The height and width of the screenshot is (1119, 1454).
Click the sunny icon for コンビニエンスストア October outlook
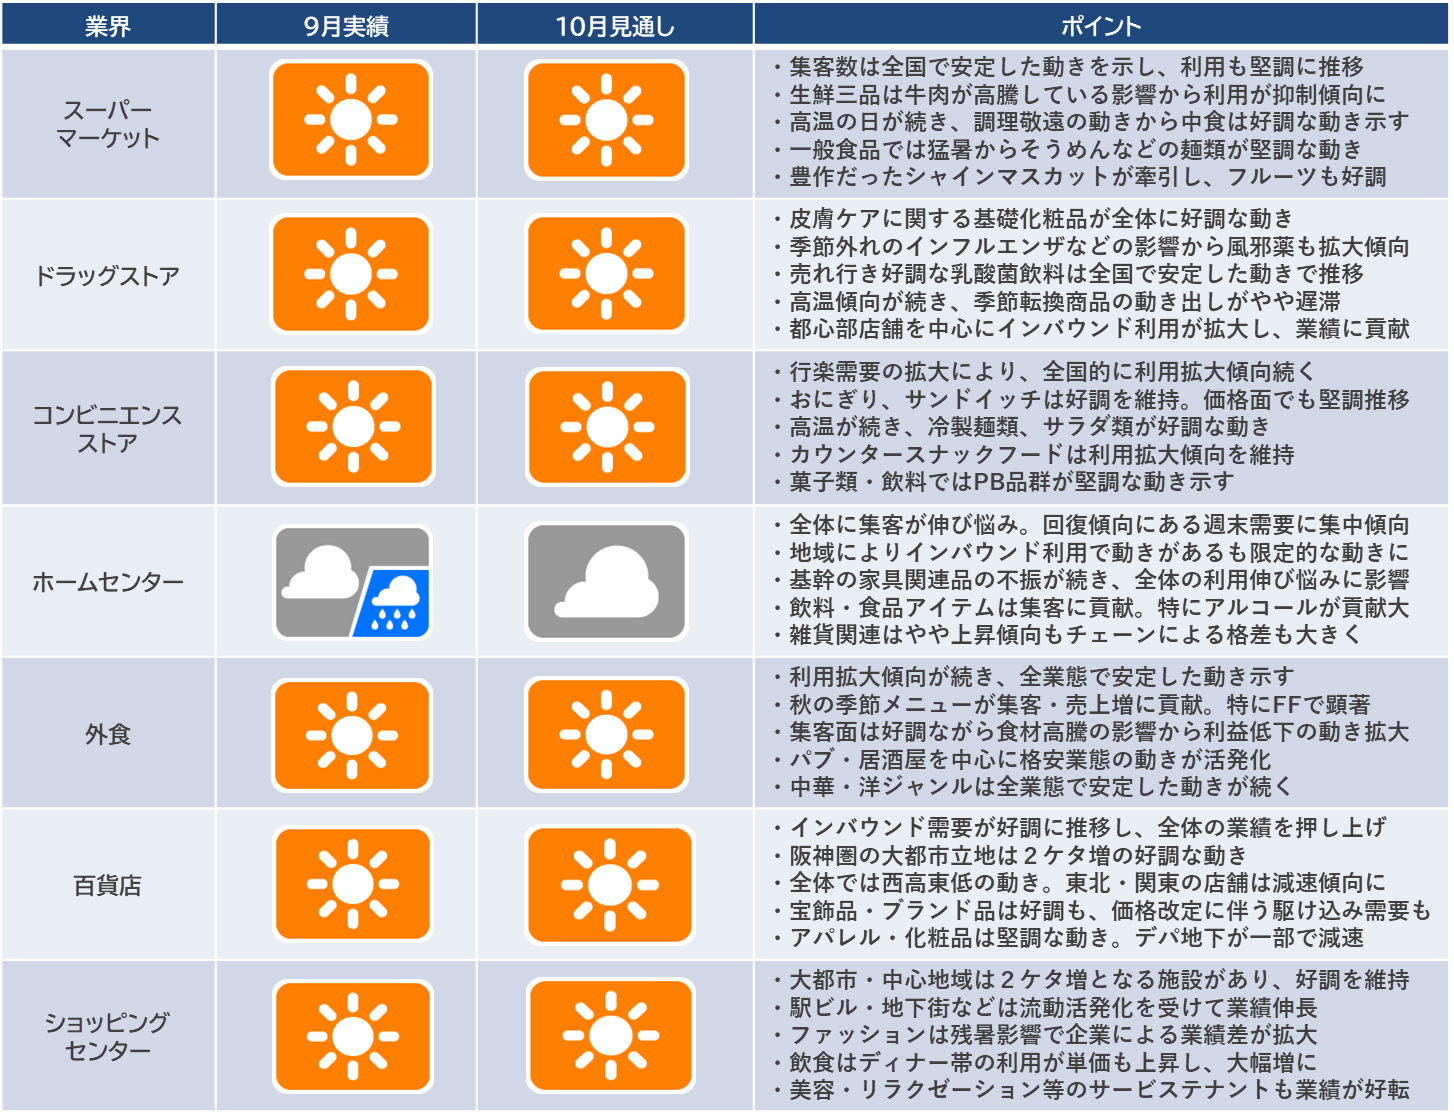point(606,427)
